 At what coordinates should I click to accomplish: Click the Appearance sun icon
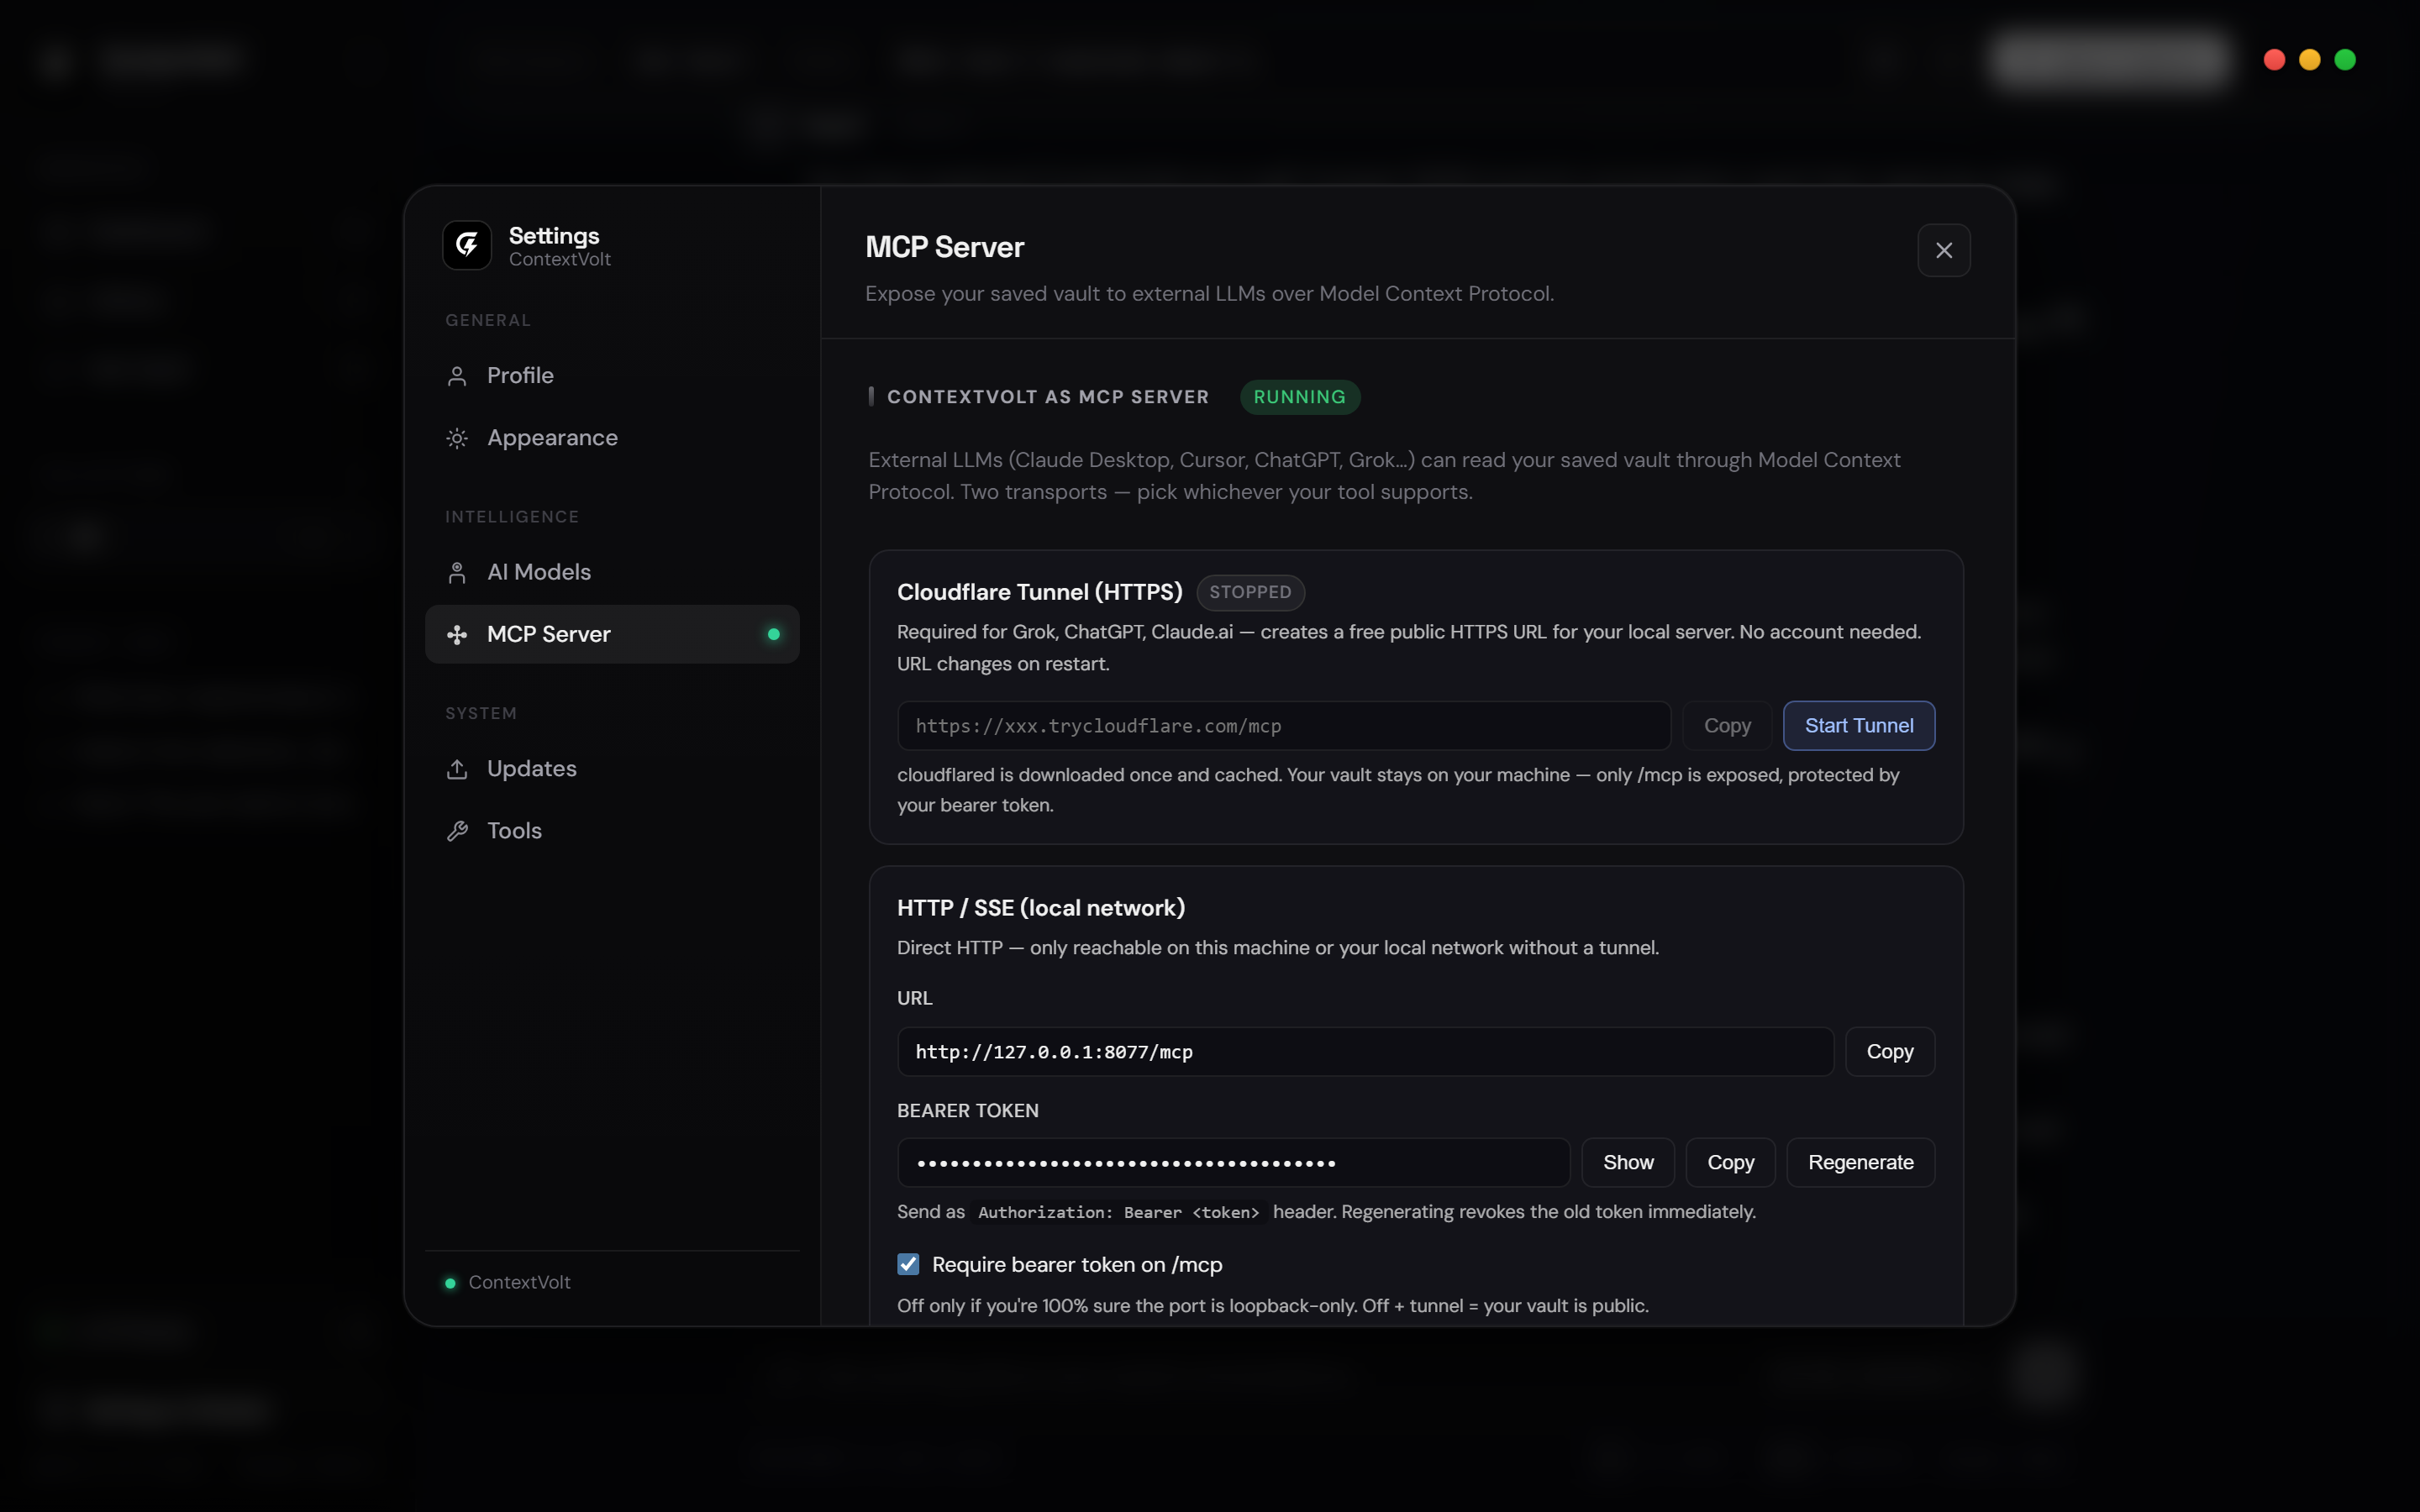457,438
